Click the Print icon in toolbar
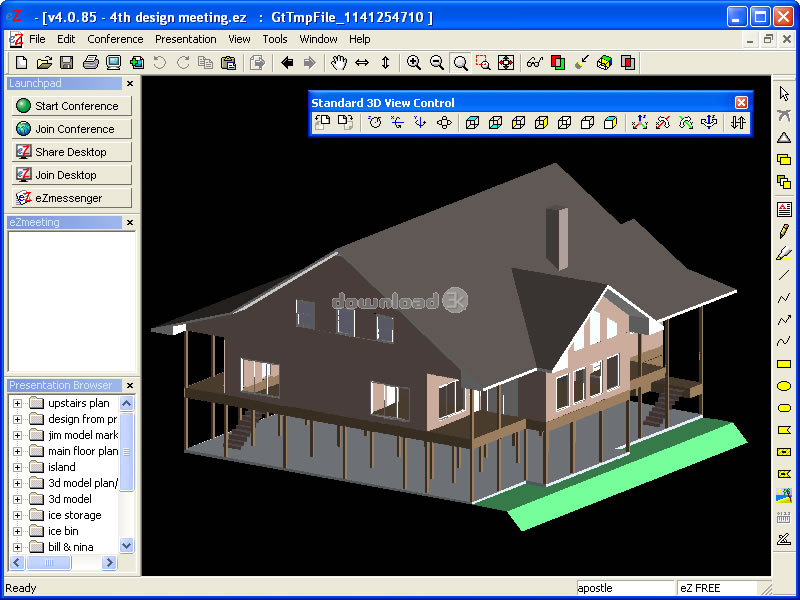 click(x=91, y=62)
